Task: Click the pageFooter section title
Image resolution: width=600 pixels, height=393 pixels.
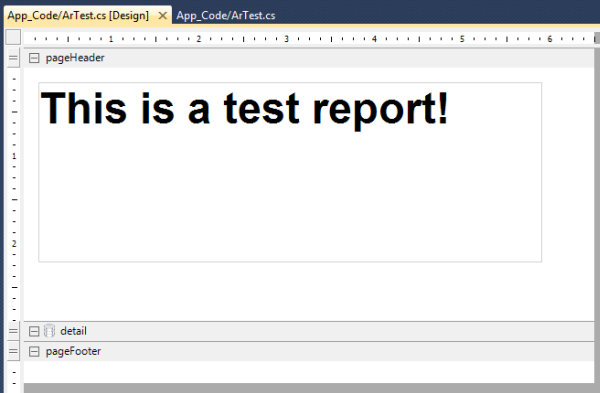Action: [73, 351]
